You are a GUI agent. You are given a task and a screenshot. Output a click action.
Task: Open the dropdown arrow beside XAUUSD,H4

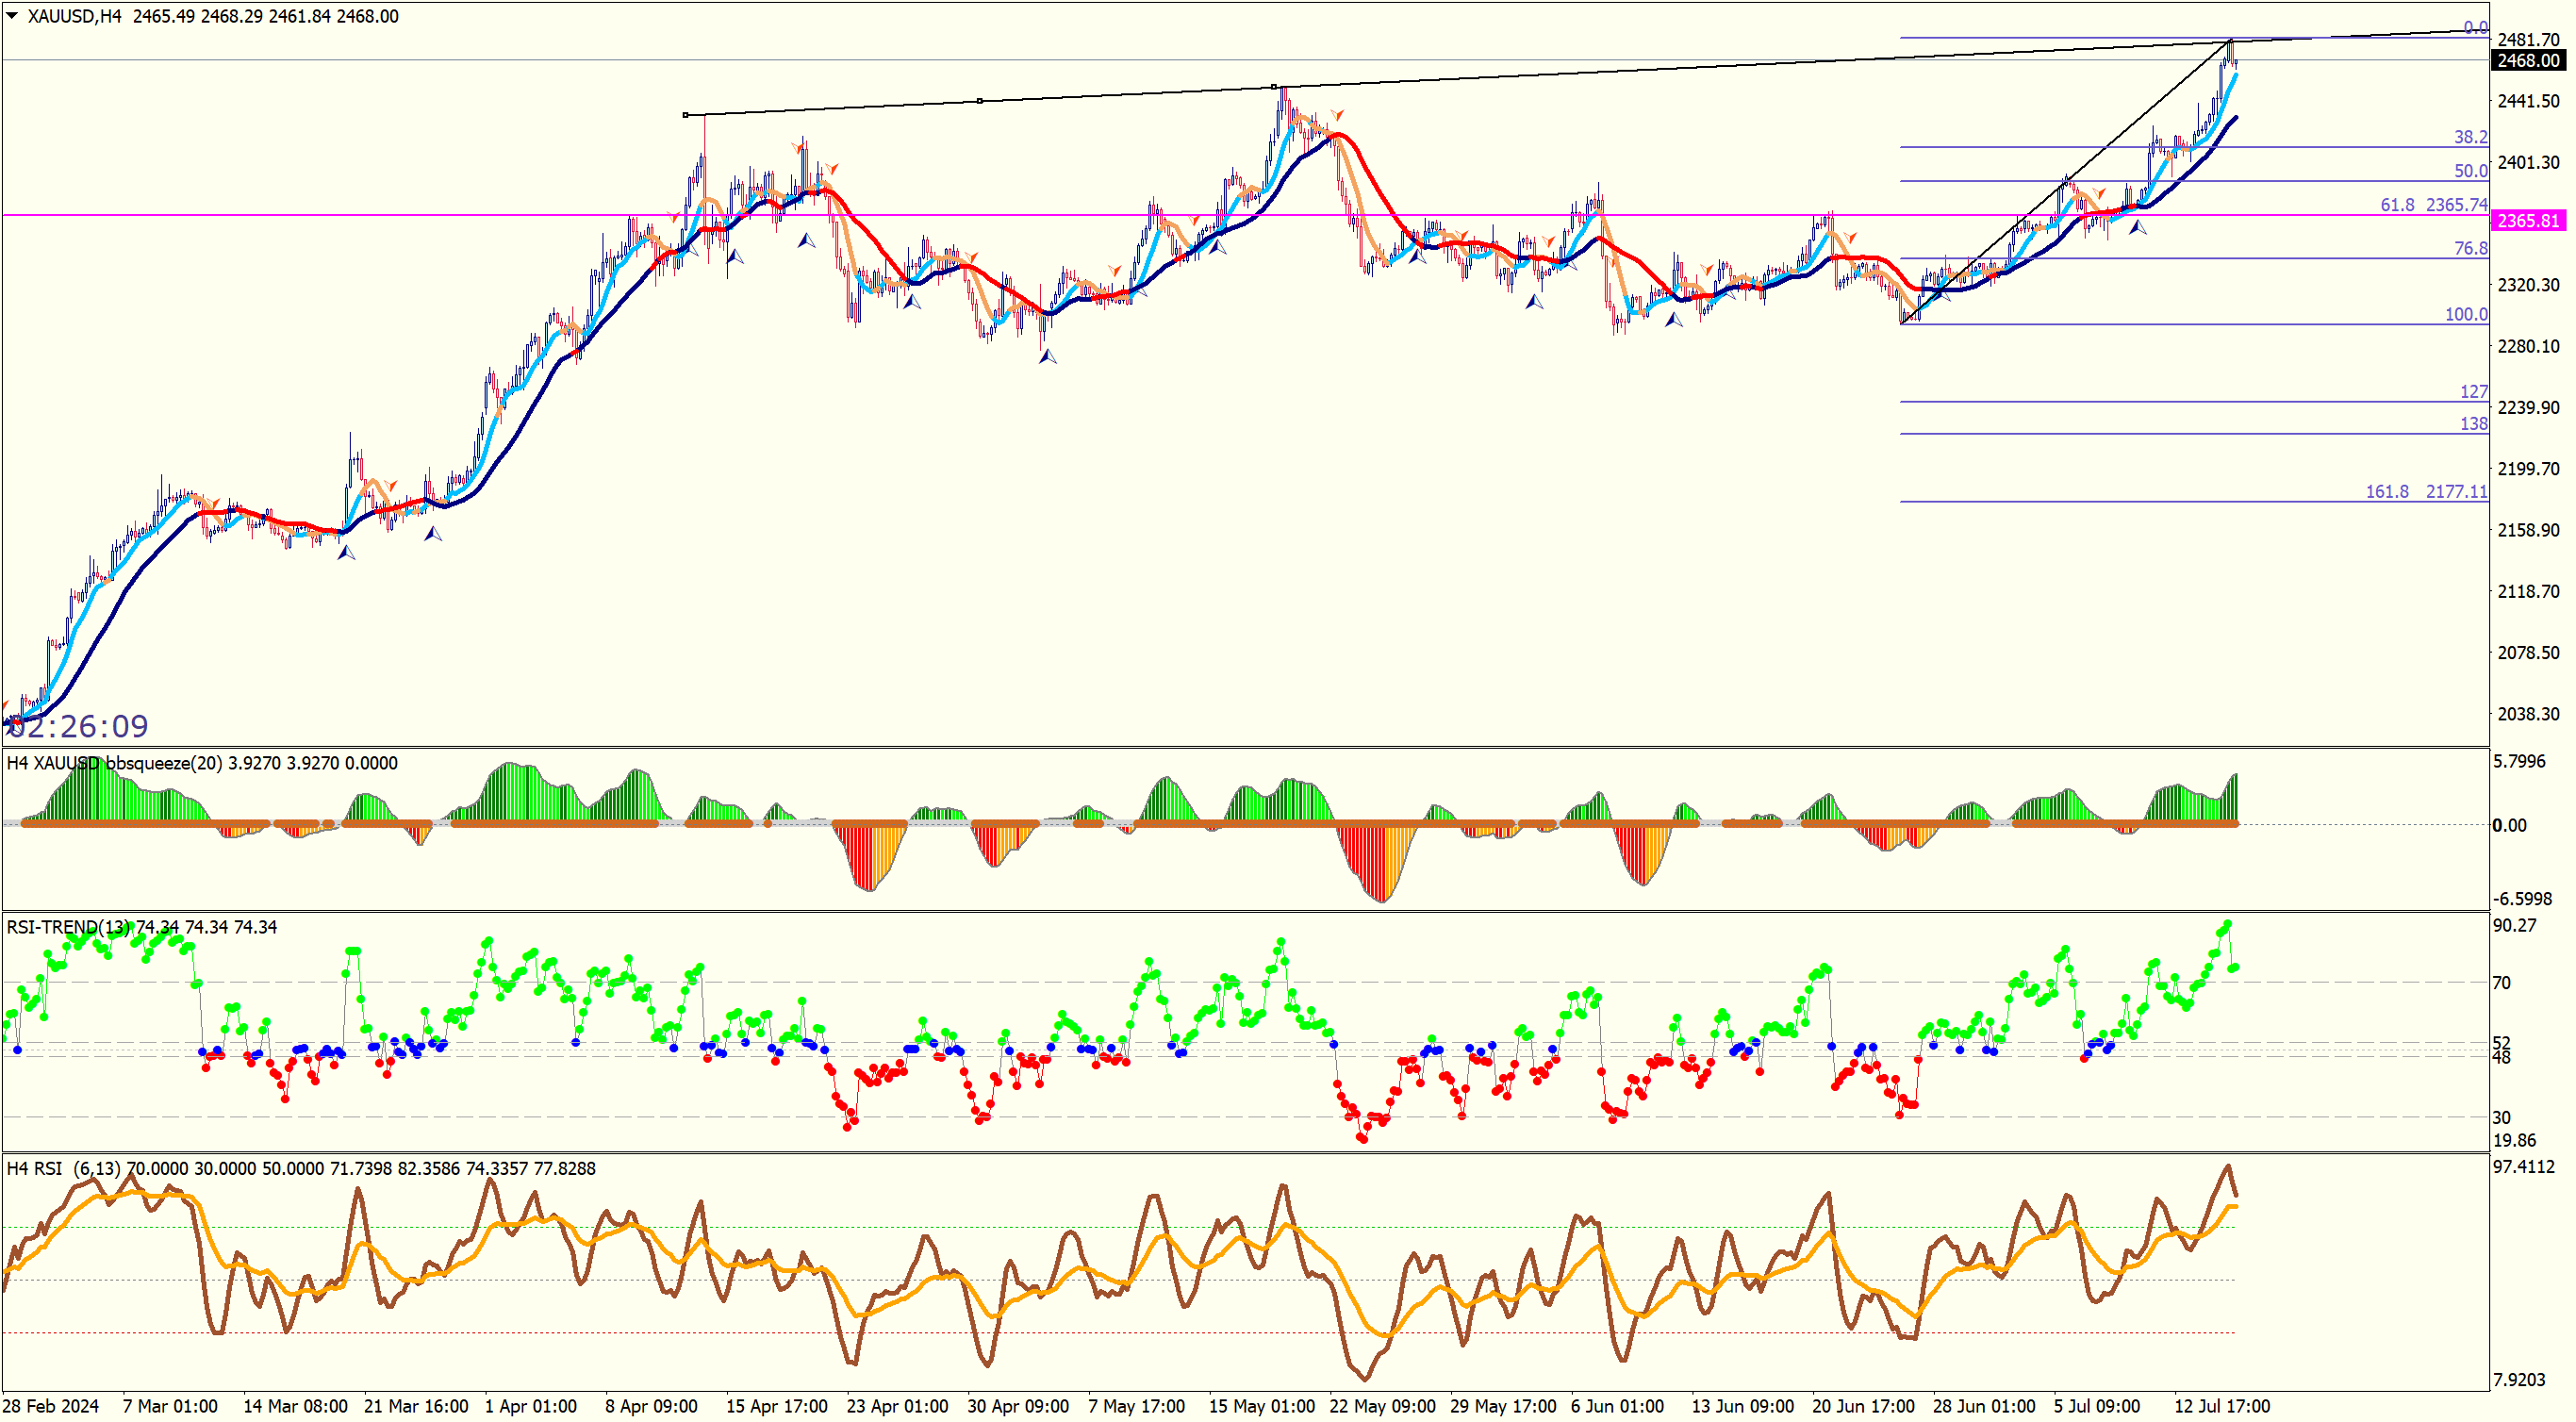[x=11, y=16]
